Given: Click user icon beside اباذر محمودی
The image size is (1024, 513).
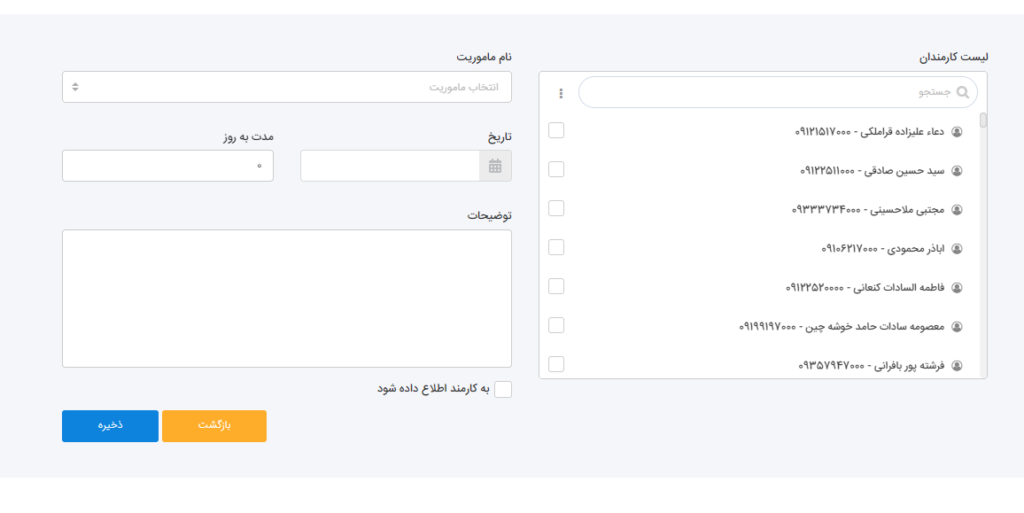Looking at the screenshot, I should tap(956, 248).
